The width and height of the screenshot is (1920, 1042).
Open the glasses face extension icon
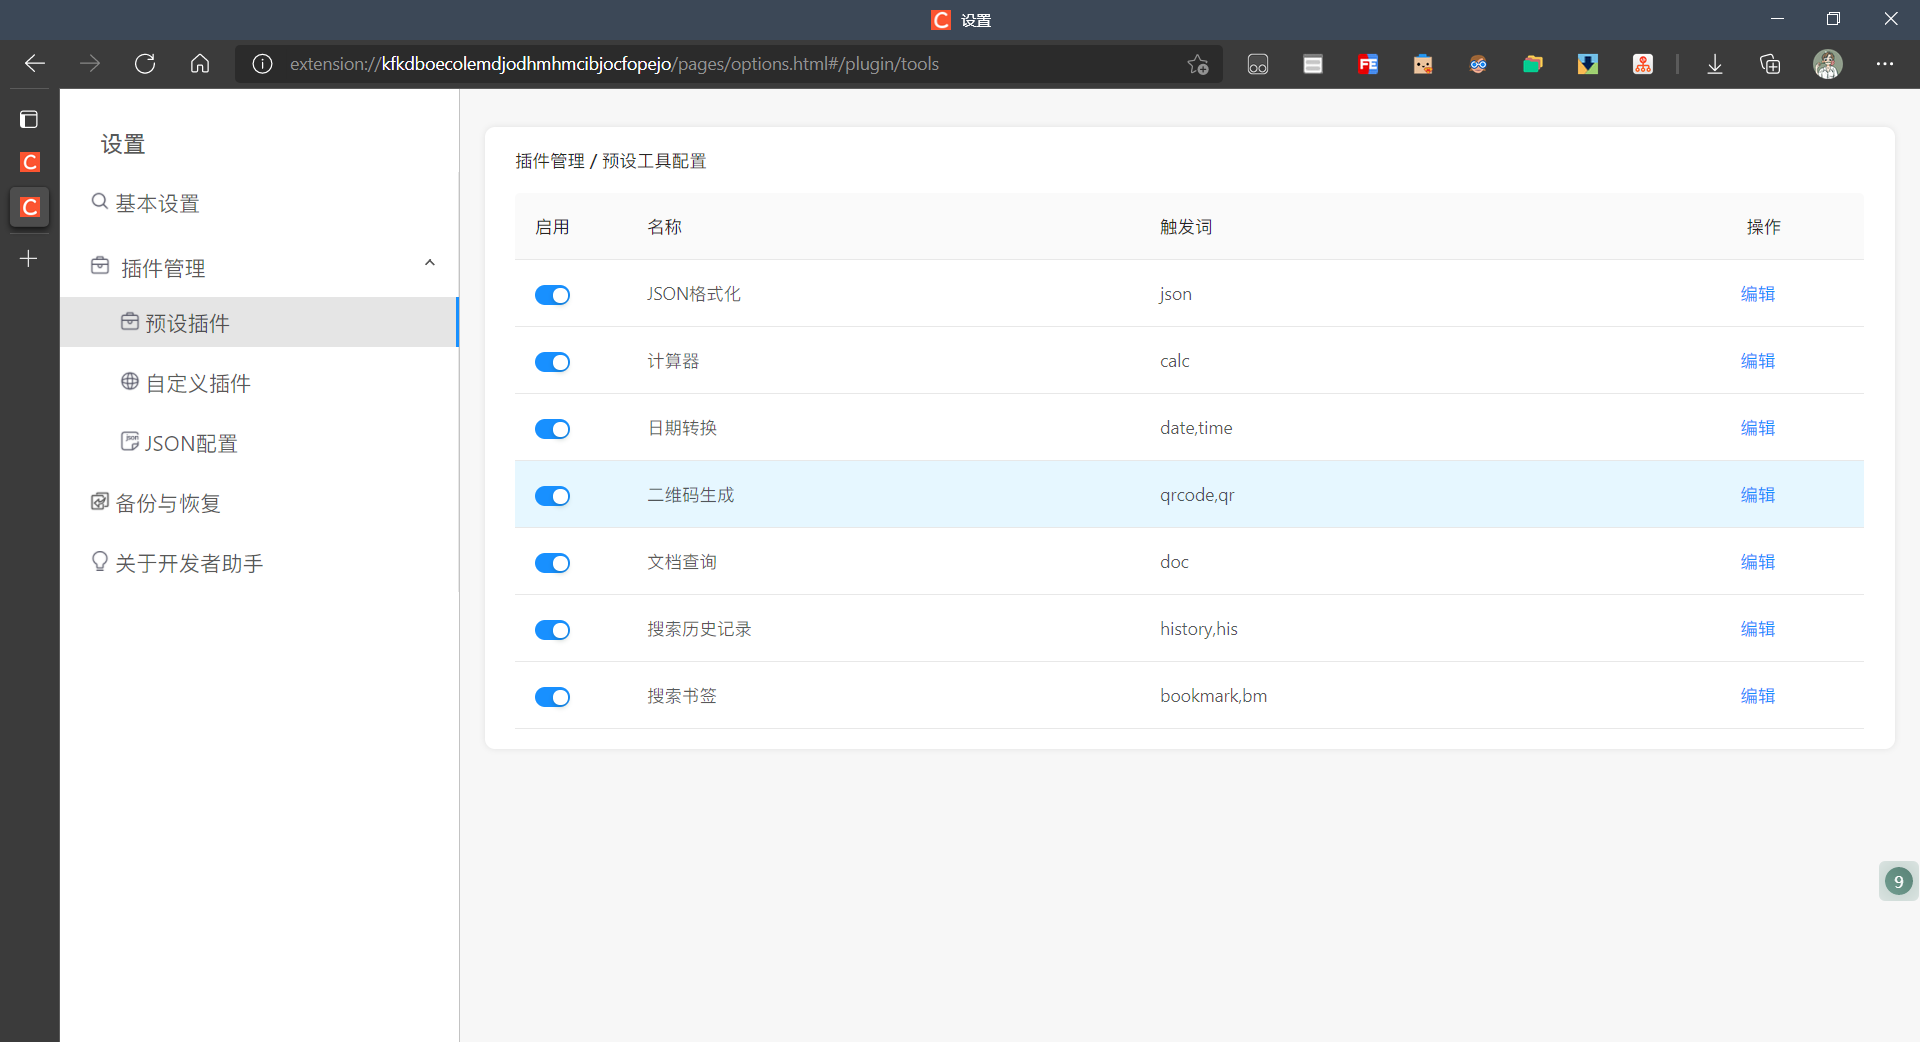1478,64
